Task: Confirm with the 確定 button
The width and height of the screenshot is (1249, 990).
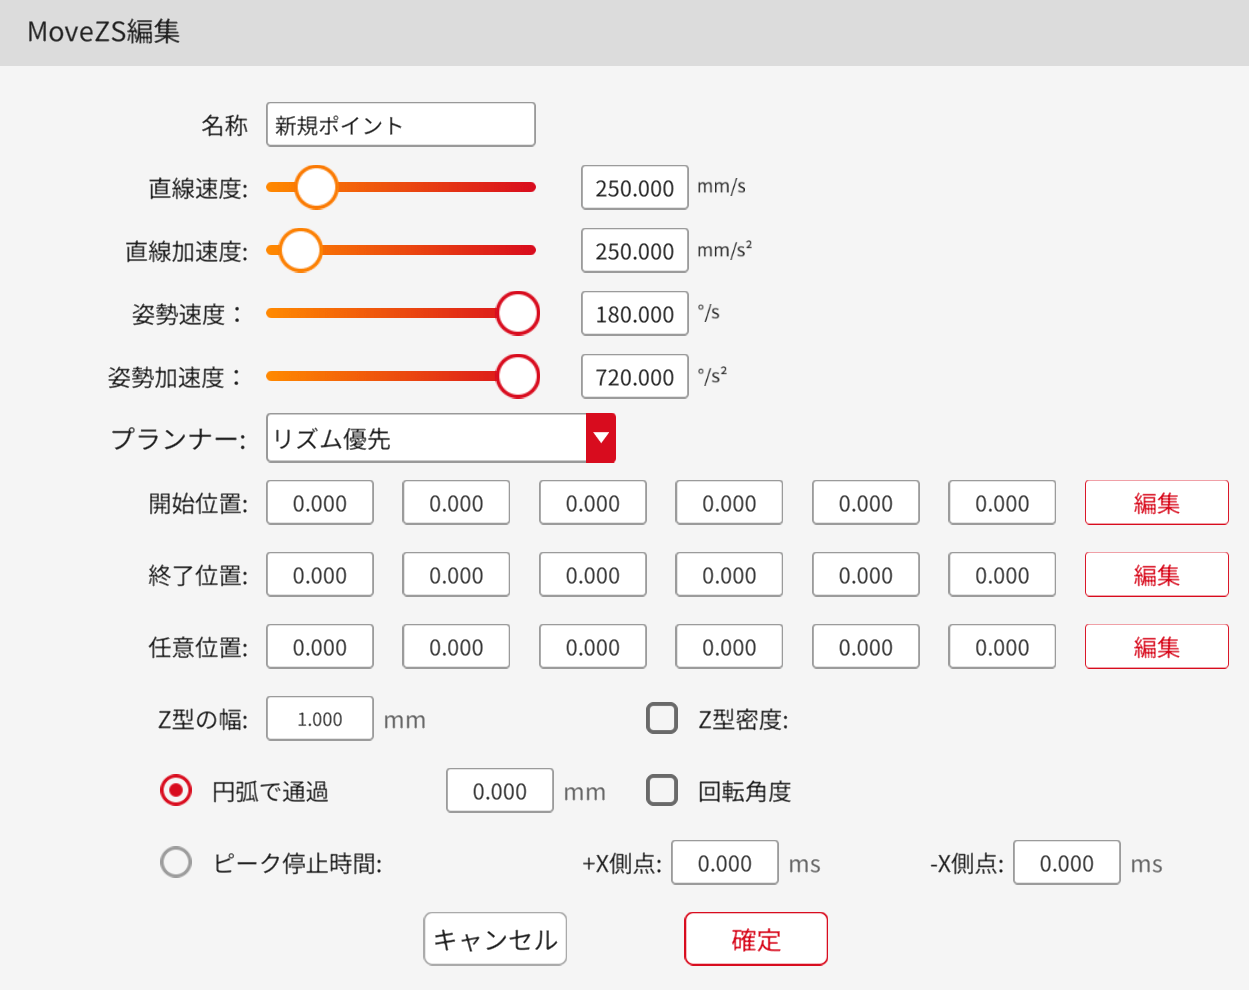Action: coord(755,939)
